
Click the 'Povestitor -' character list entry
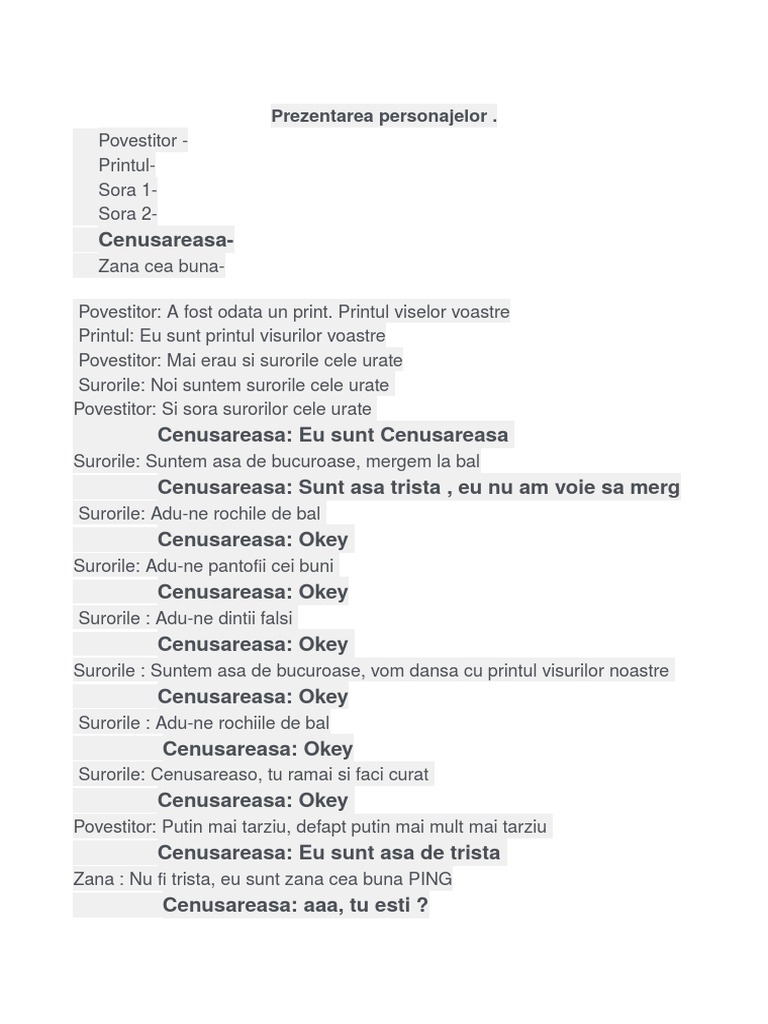143,141
